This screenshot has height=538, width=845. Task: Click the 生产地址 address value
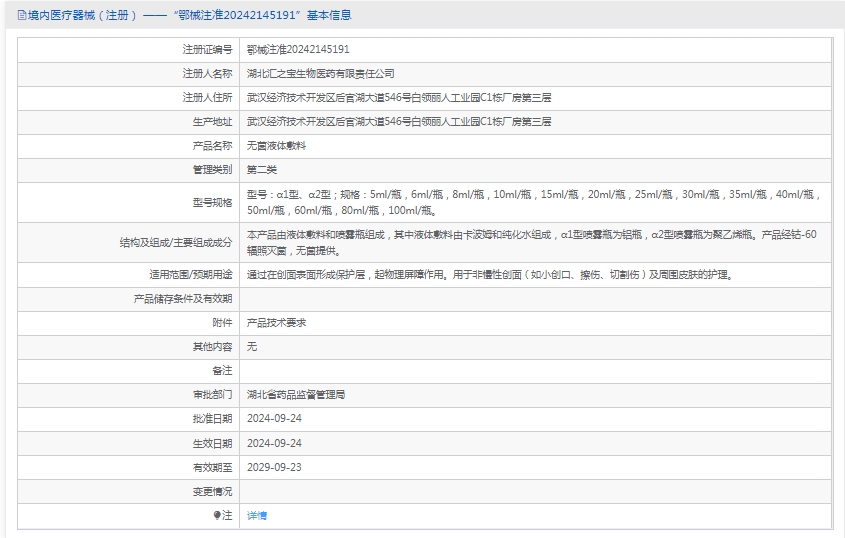399,121
